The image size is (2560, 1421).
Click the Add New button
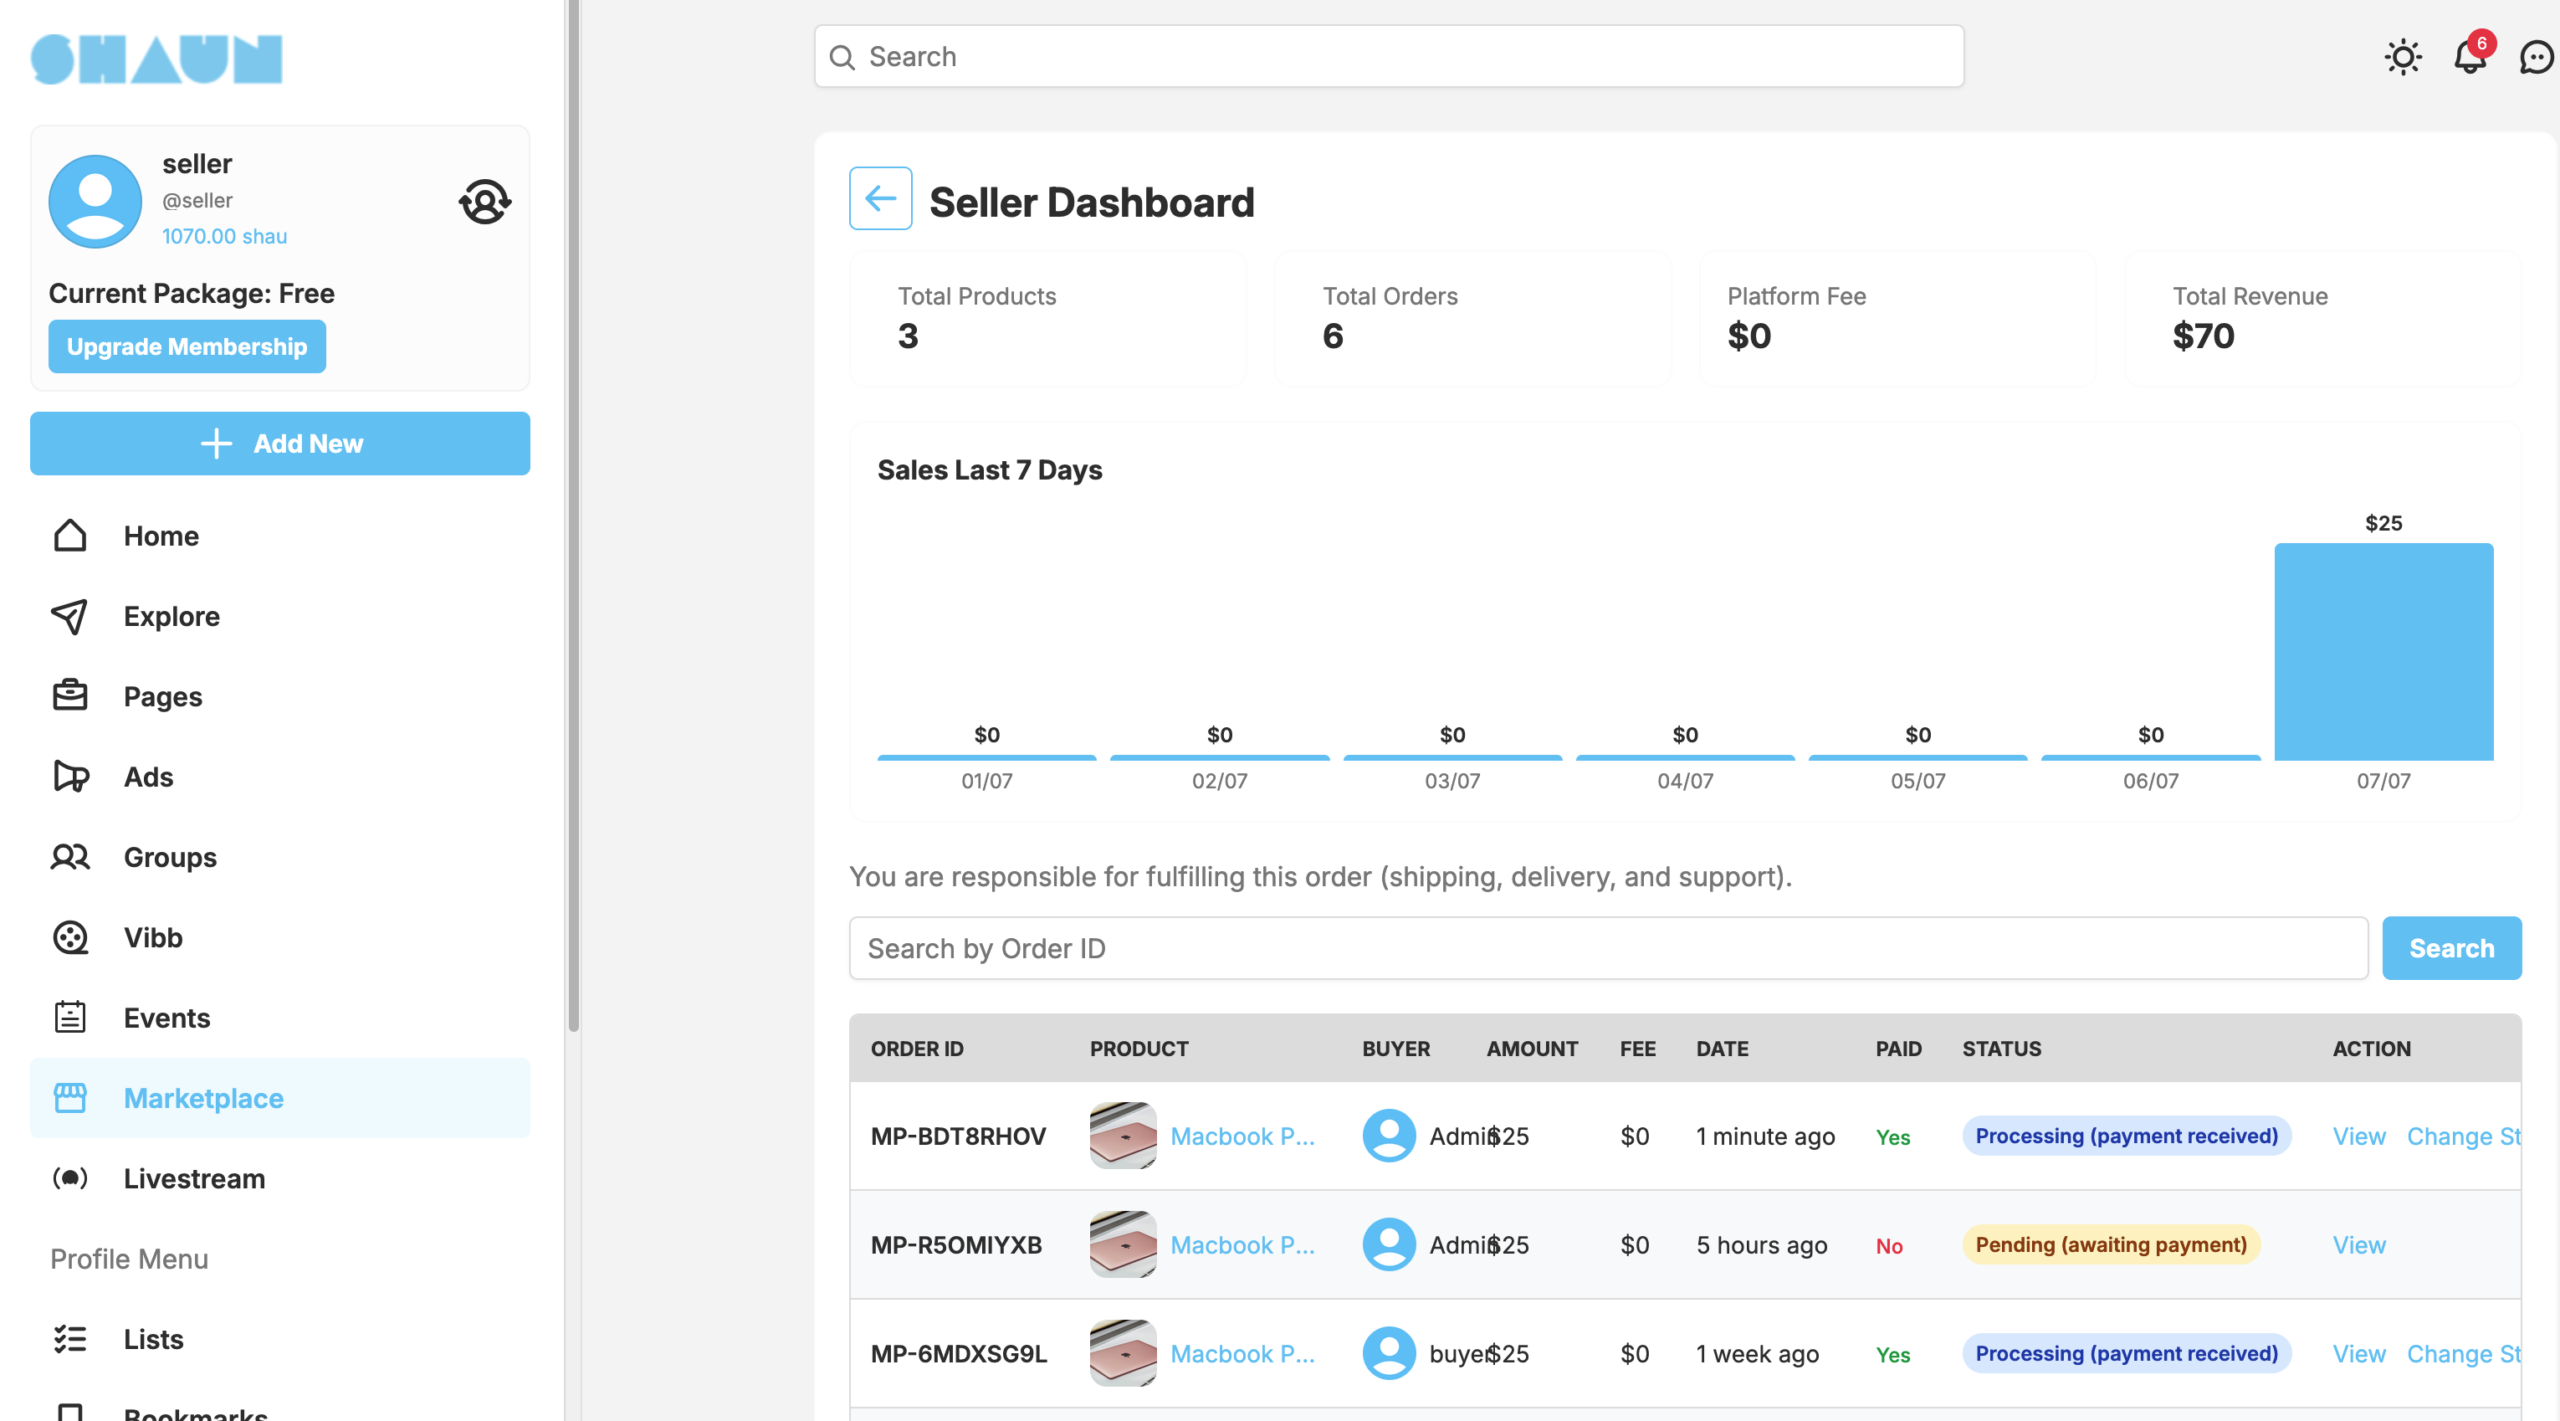280,443
